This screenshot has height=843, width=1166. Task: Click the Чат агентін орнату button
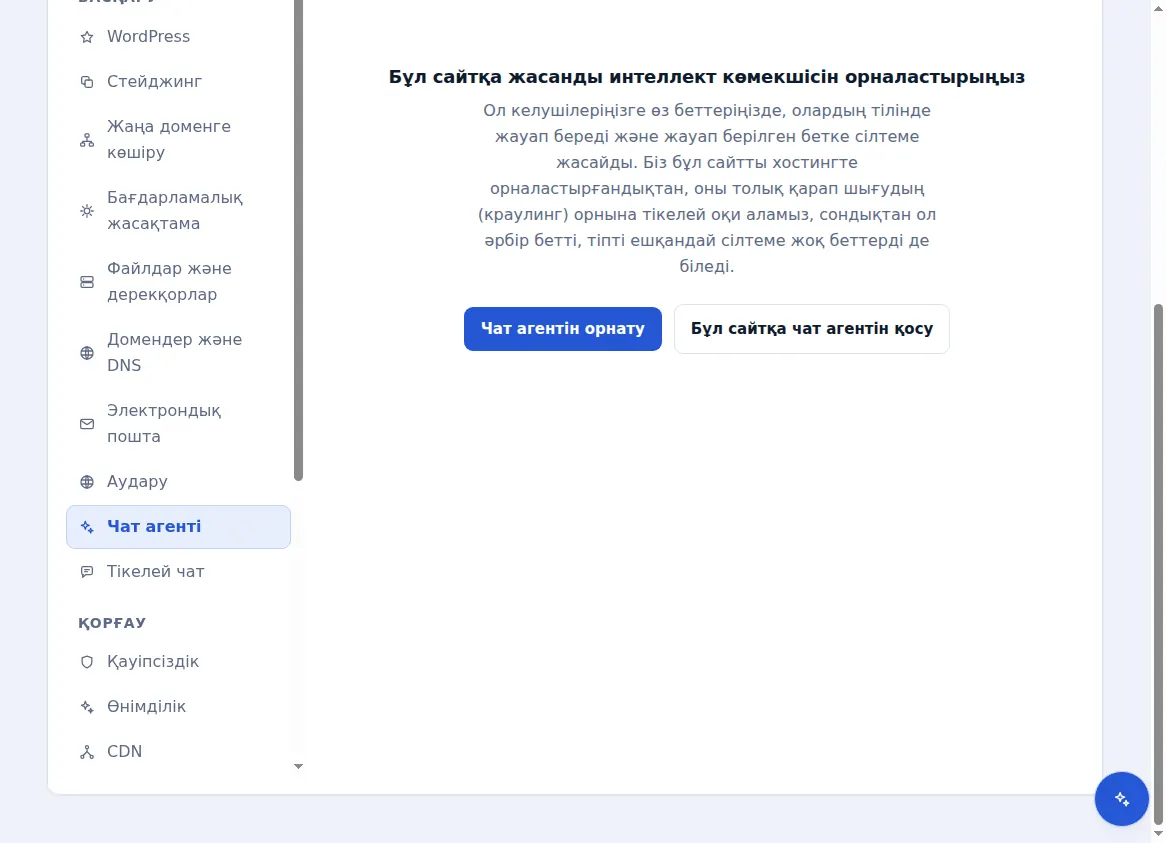point(563,329)
